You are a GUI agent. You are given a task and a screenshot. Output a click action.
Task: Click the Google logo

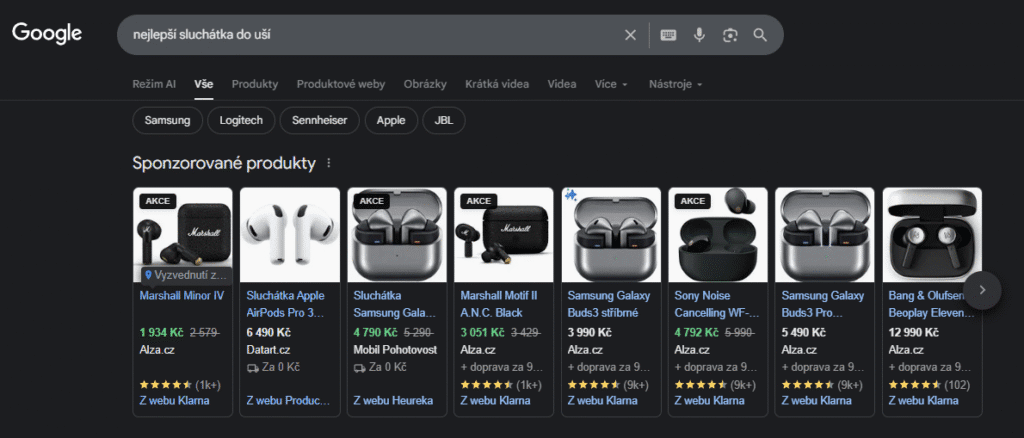click(47, 34)
